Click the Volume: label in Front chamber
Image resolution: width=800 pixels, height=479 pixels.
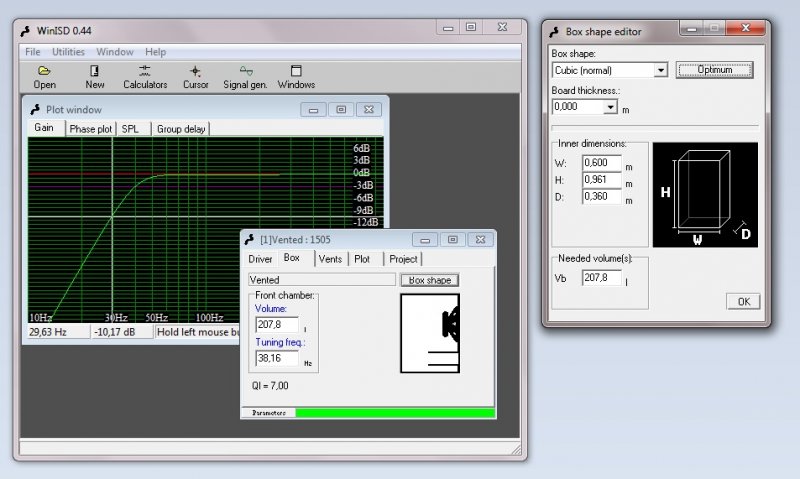[270, 309]
